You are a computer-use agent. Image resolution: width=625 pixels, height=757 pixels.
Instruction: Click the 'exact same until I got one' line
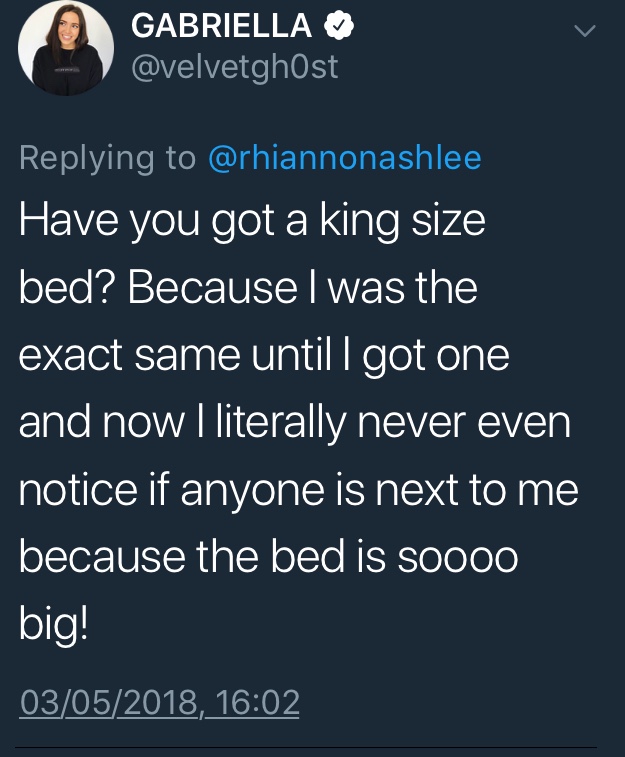pos(264,356)
